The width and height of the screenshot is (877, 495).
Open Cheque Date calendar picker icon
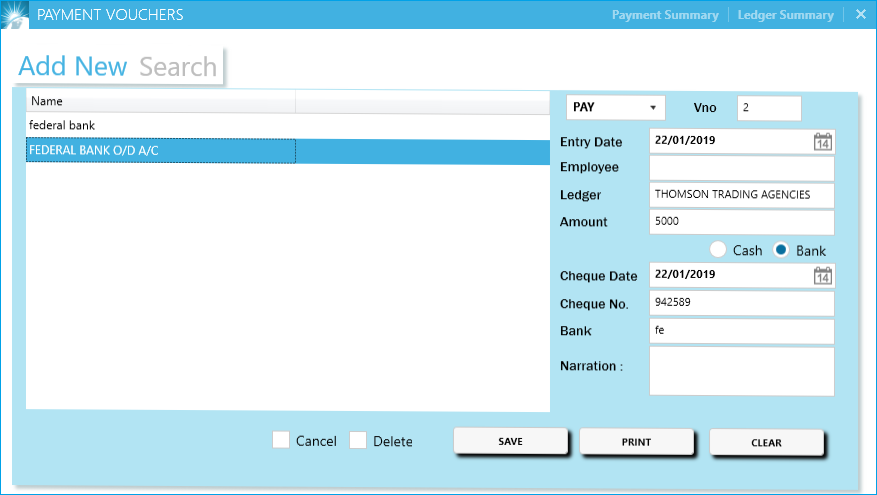pyautogui.click(x=822, y=275)
